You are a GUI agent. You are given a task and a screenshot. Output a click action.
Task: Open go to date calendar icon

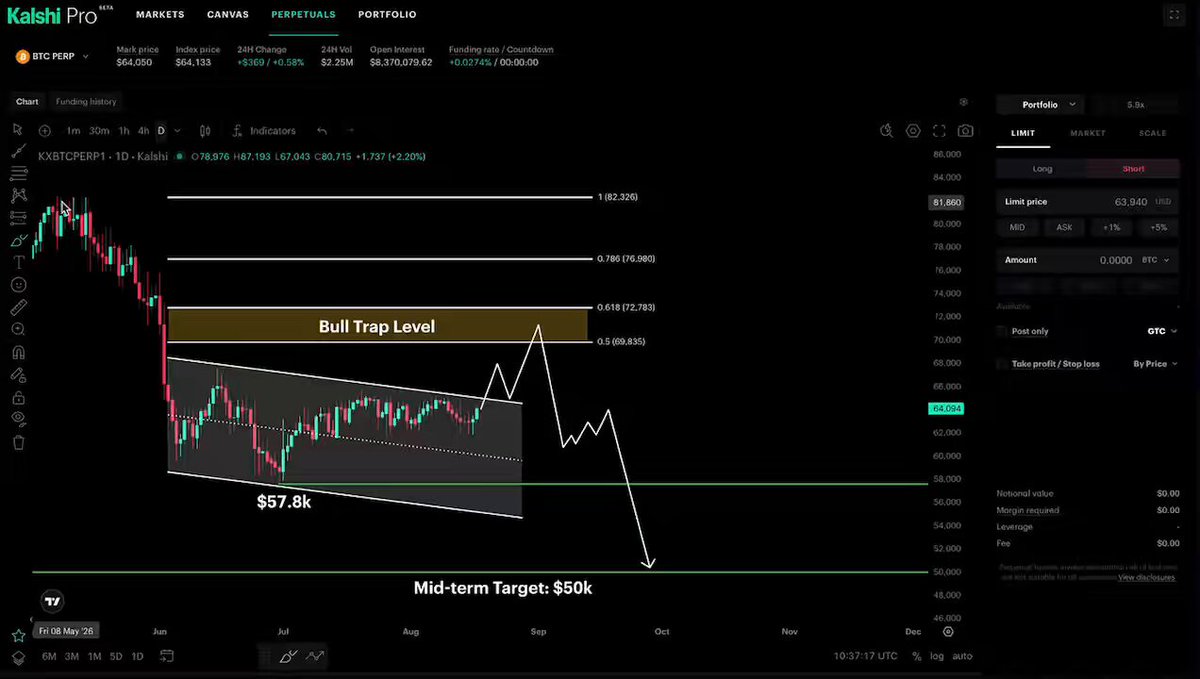(x=167, y=657)
